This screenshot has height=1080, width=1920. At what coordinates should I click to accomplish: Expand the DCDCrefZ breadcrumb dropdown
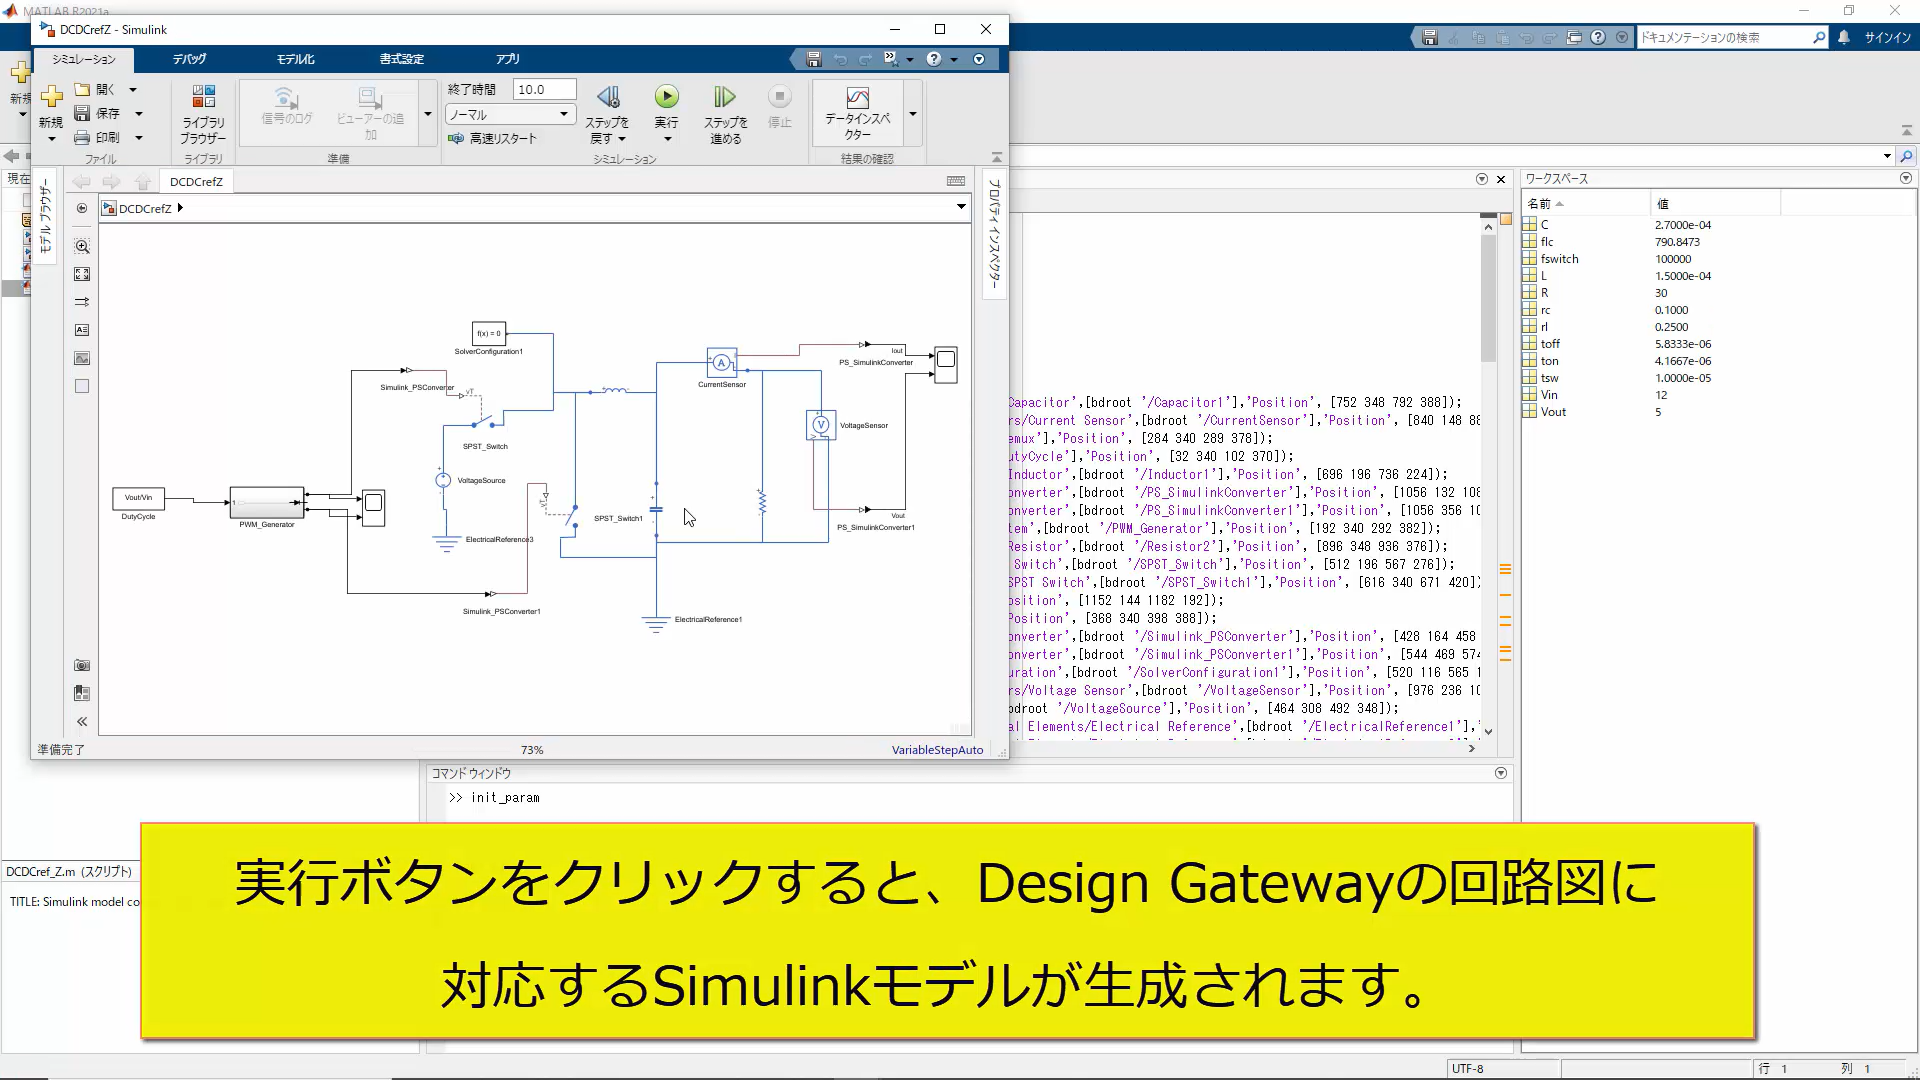[181, 208]
